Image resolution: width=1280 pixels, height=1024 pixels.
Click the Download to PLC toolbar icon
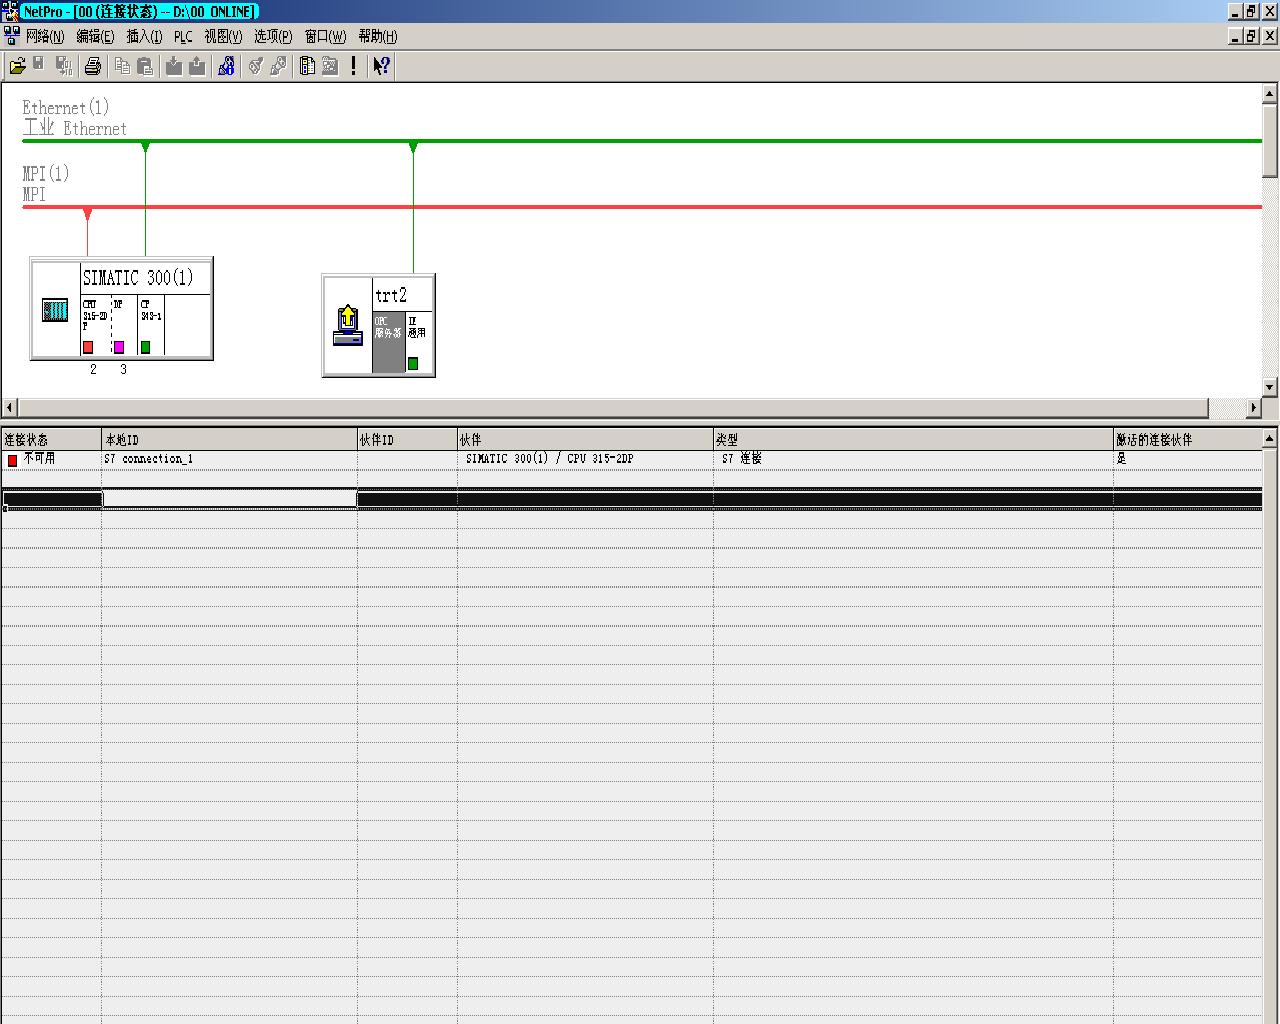pyautogui.click(x=174, y=66)
